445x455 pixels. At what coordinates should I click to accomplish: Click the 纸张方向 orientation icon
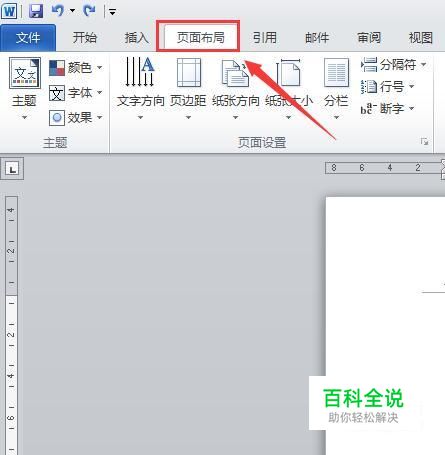(235, 73)
